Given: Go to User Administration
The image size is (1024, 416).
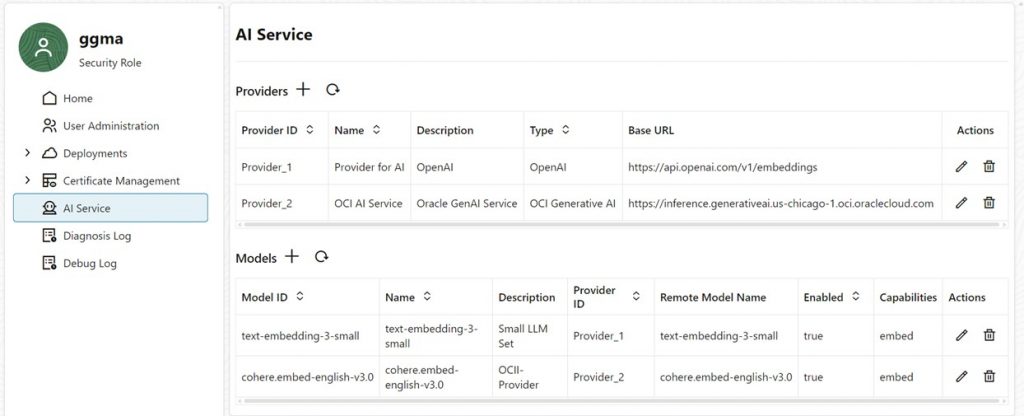Looking at the screenshot, I should pos(110,126).
